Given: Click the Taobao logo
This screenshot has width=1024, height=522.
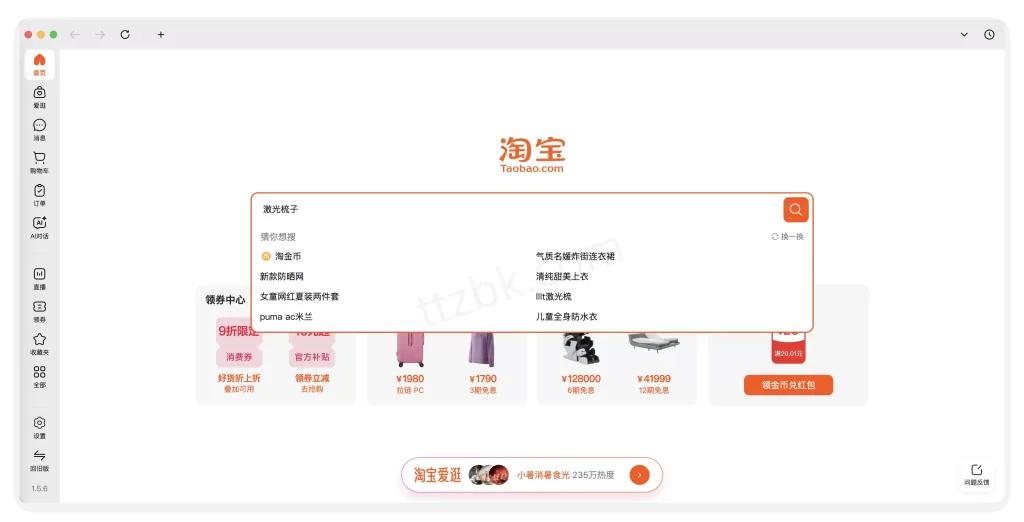Looking at the screenshot, I should click(532, 155).
